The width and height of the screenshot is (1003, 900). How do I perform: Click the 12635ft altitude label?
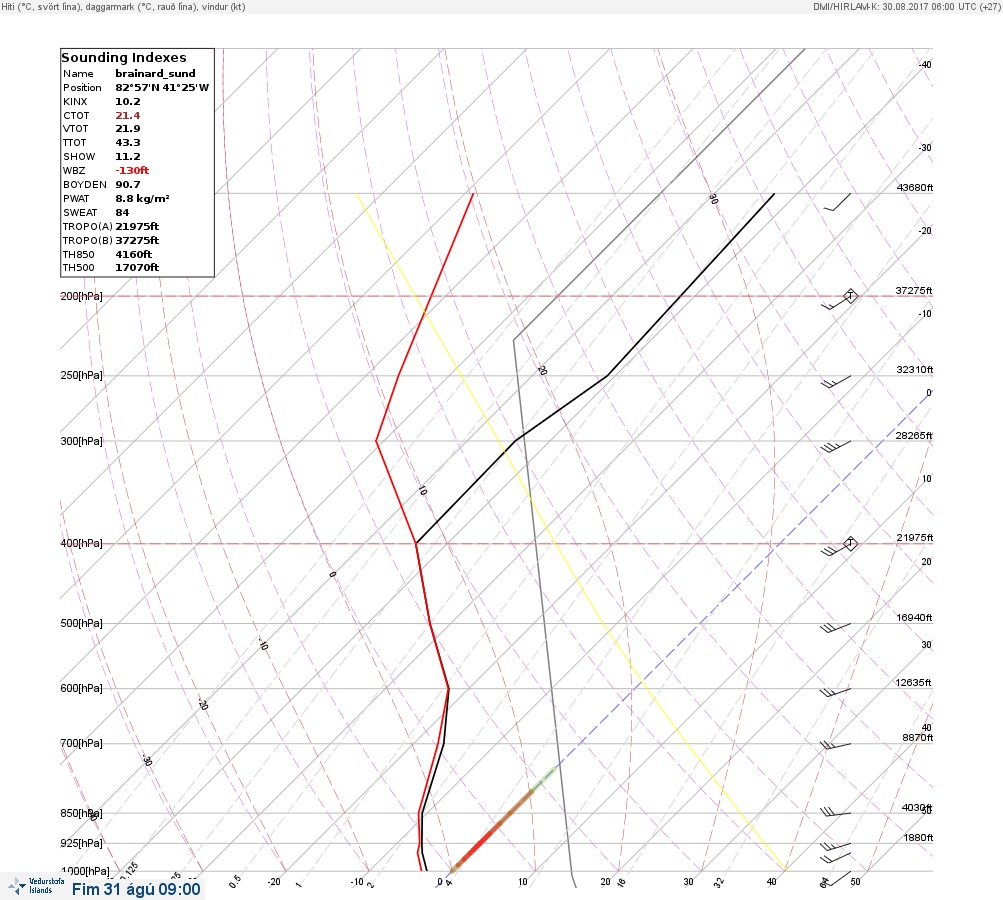913,683
